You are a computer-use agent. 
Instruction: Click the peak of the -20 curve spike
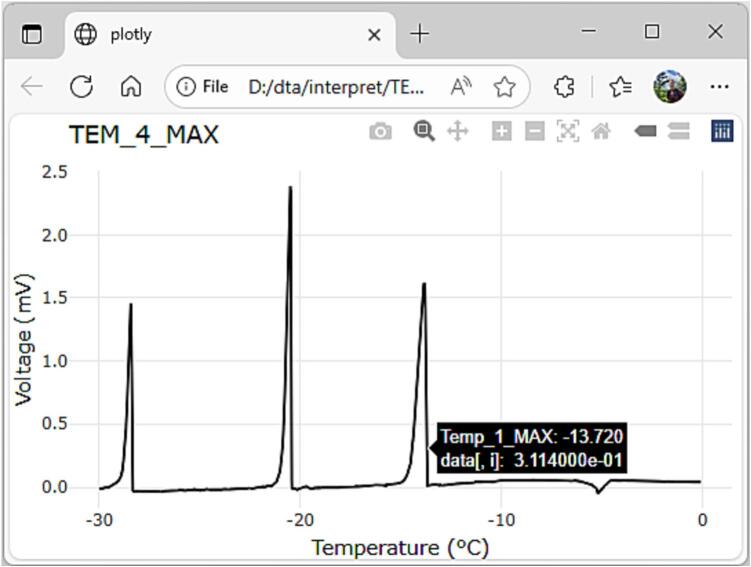click(x=290, y=187)
